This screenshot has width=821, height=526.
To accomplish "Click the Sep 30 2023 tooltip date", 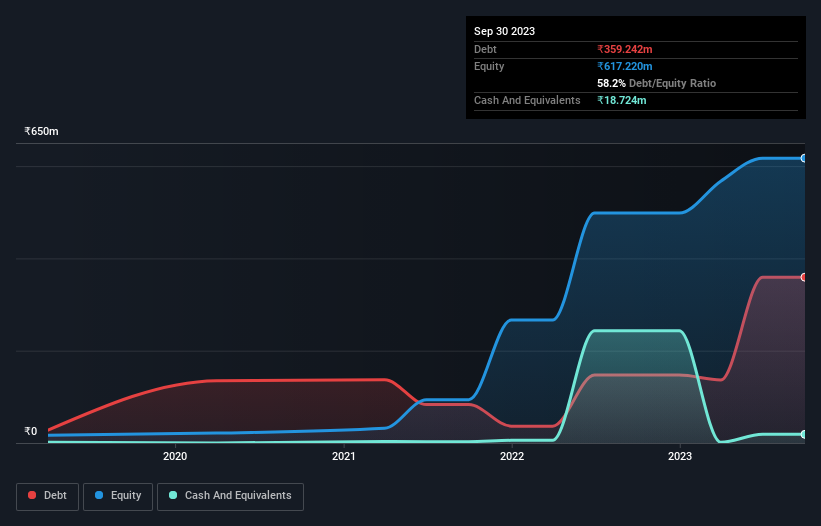I will click(504, 31).
